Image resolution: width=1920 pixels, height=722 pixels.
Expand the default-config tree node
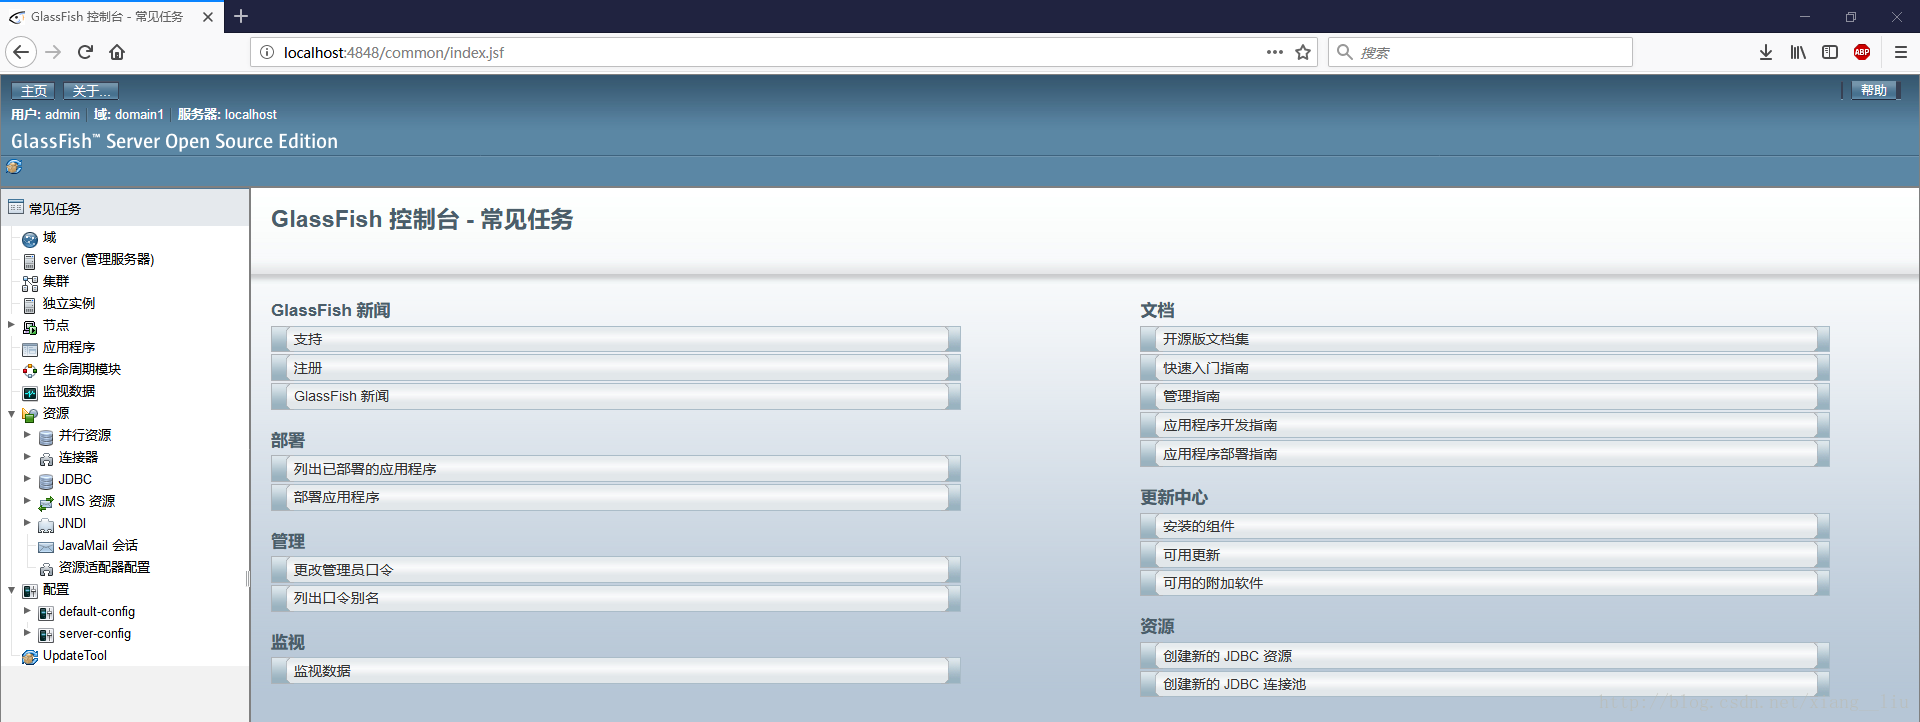[x=27, y=611]
